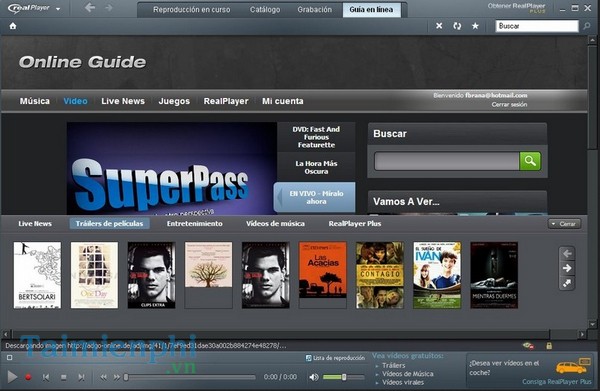Click the Buscar panel search text box
The width and height of the screenshot is (600, 391).
(447, 161)
